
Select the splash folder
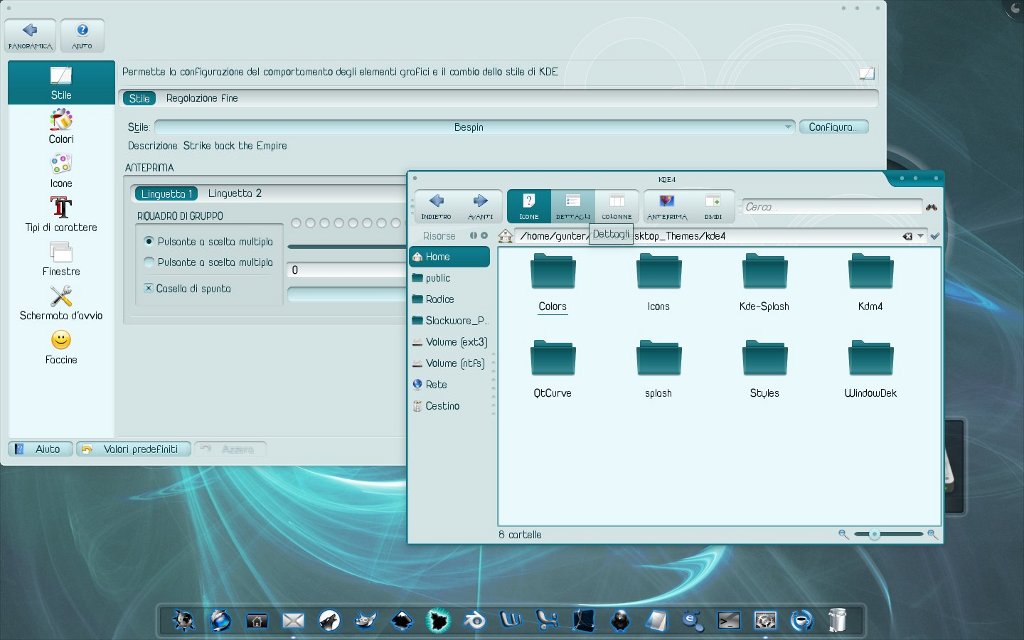[x=658, y=370]
